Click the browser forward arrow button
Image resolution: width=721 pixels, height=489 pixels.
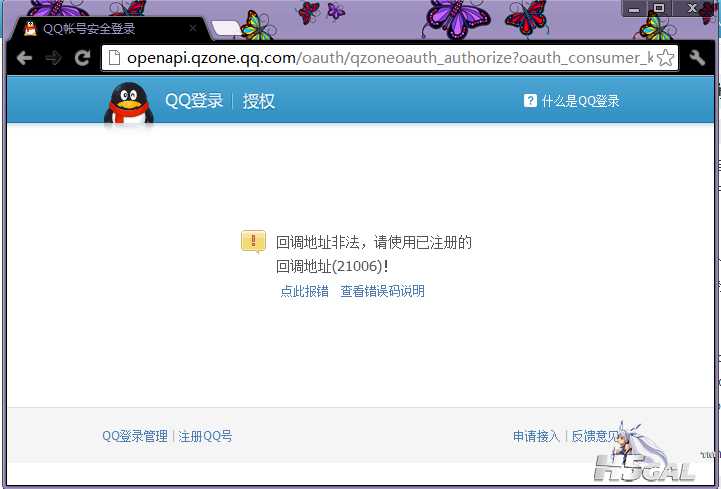tap(53, 58)
